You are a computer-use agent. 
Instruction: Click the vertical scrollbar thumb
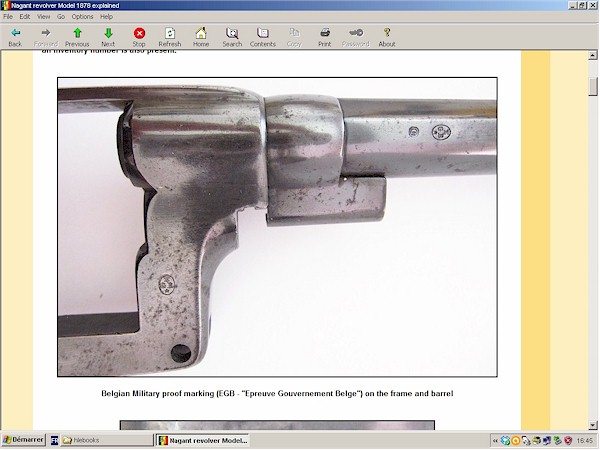pyautogui.click(x=593, y=86)
